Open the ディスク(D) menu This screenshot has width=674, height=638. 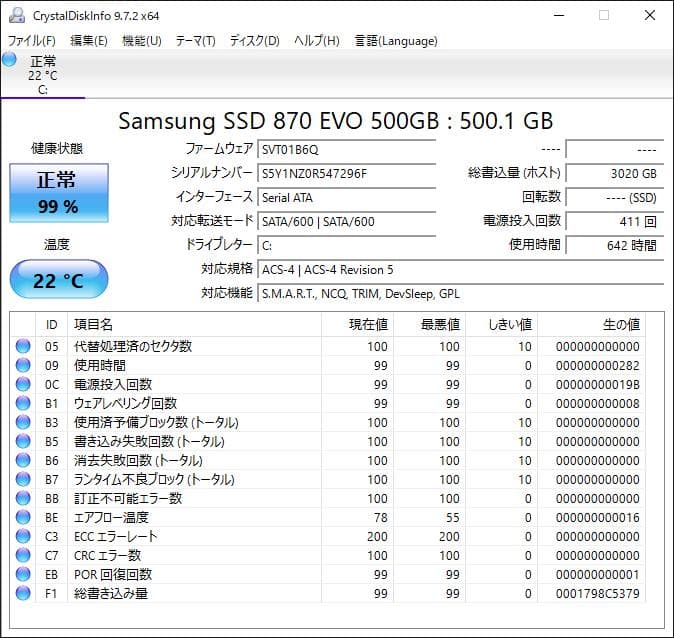[x=254, y=41]
